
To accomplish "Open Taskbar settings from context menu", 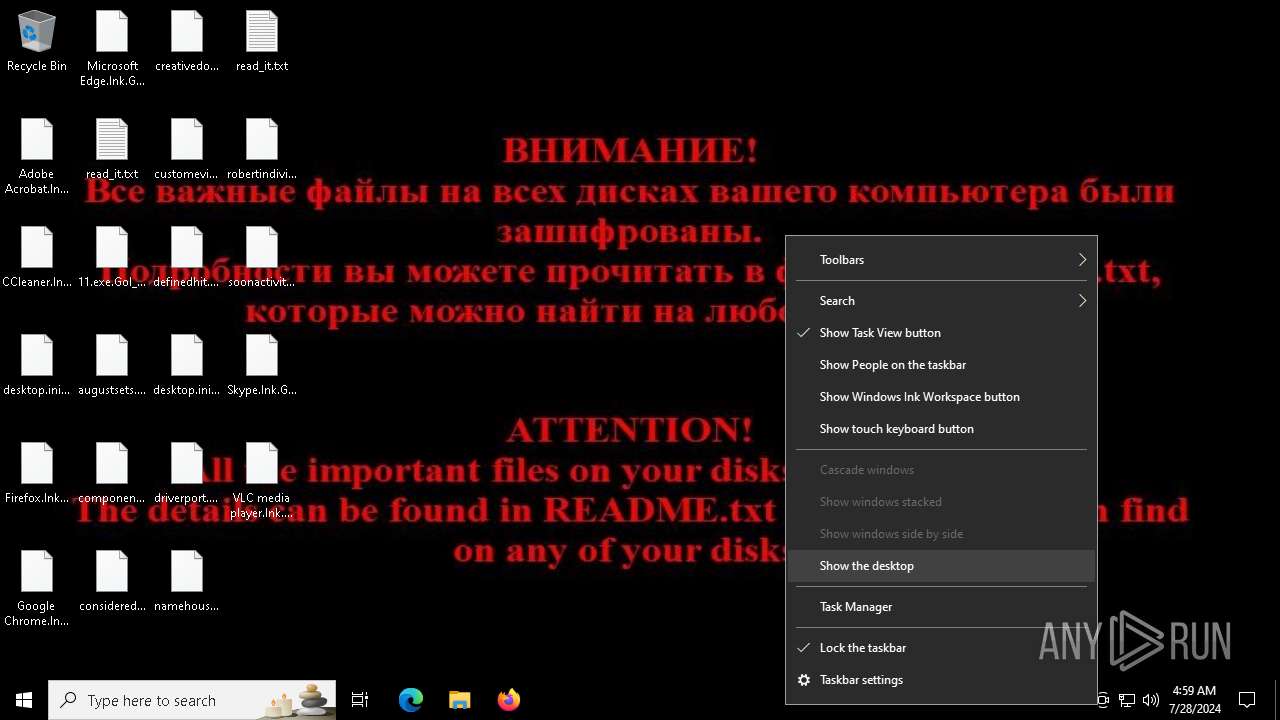I will [x=941, y=680].
